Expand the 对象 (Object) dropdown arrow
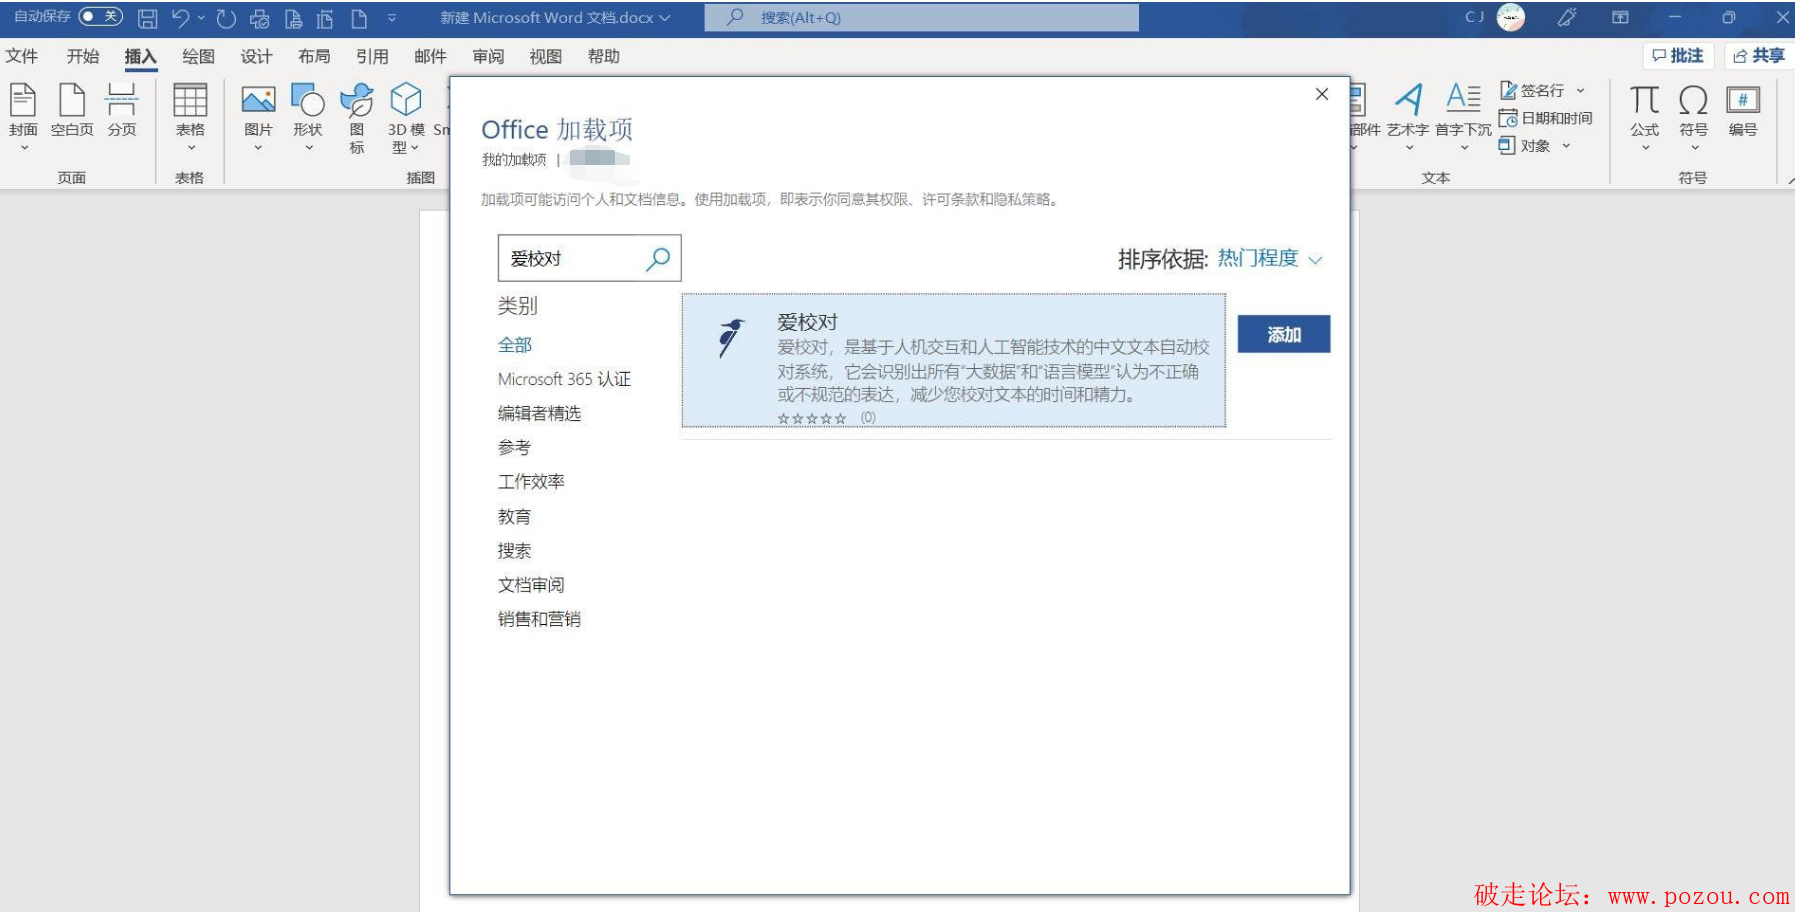 point(1566,146)
